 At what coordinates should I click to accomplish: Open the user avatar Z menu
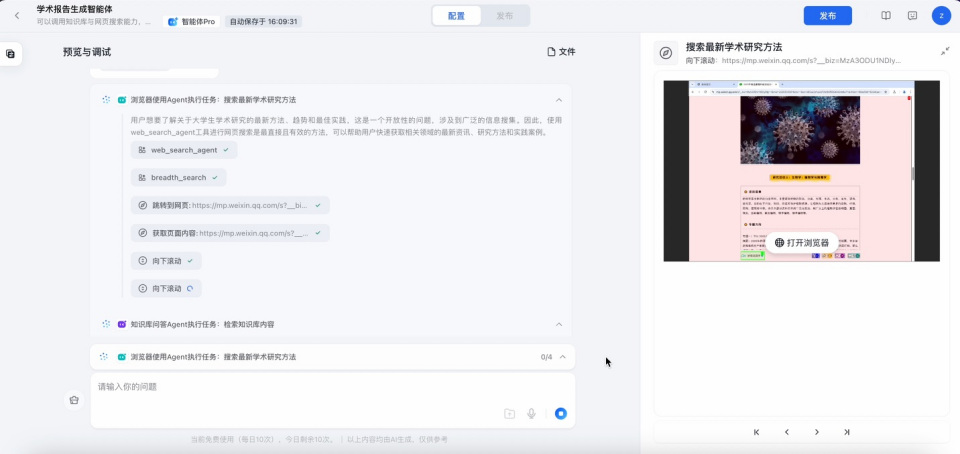click(941, 16)
